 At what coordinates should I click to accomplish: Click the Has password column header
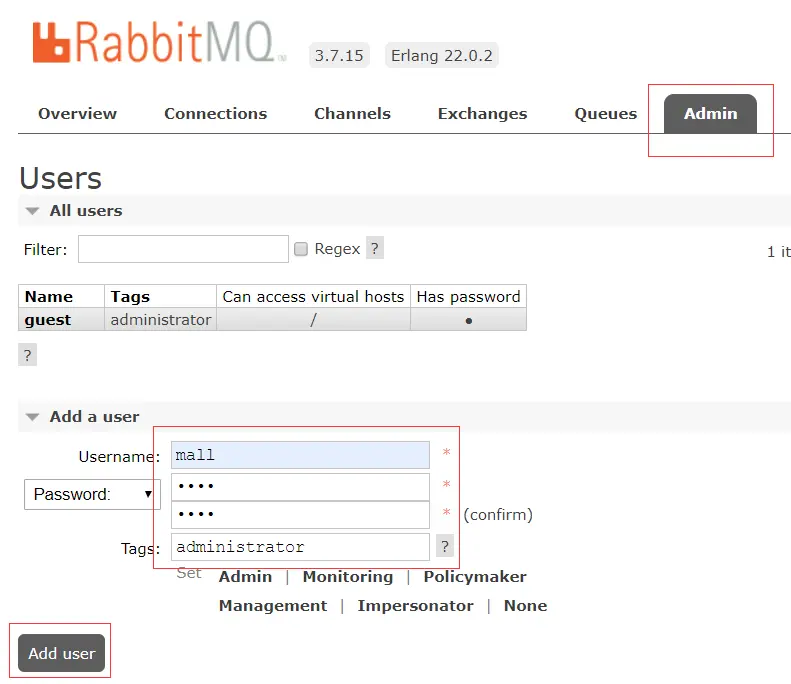tap(469, 297)
